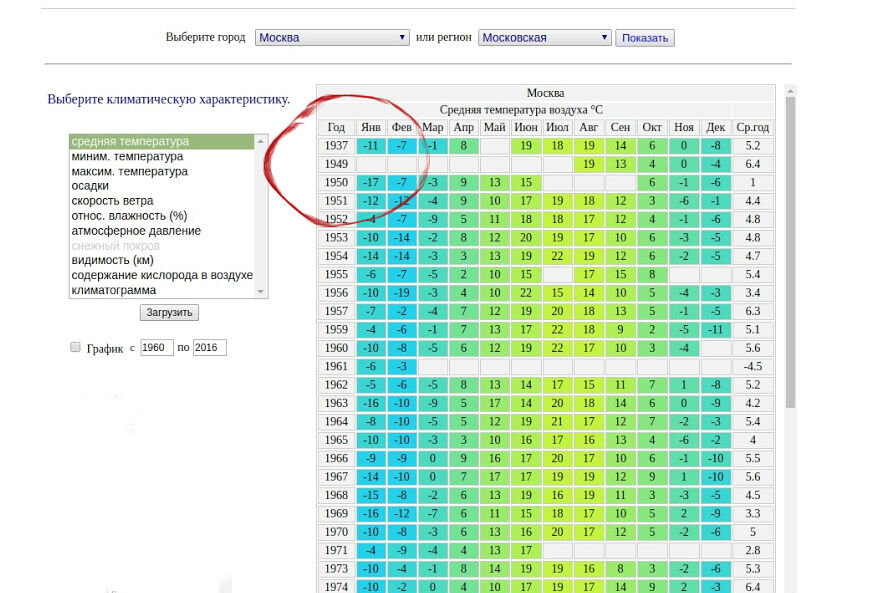Select средняя температура in the list
Image resolution: width=896 pixels, height=593 pixels.
[x=162, y=141]
